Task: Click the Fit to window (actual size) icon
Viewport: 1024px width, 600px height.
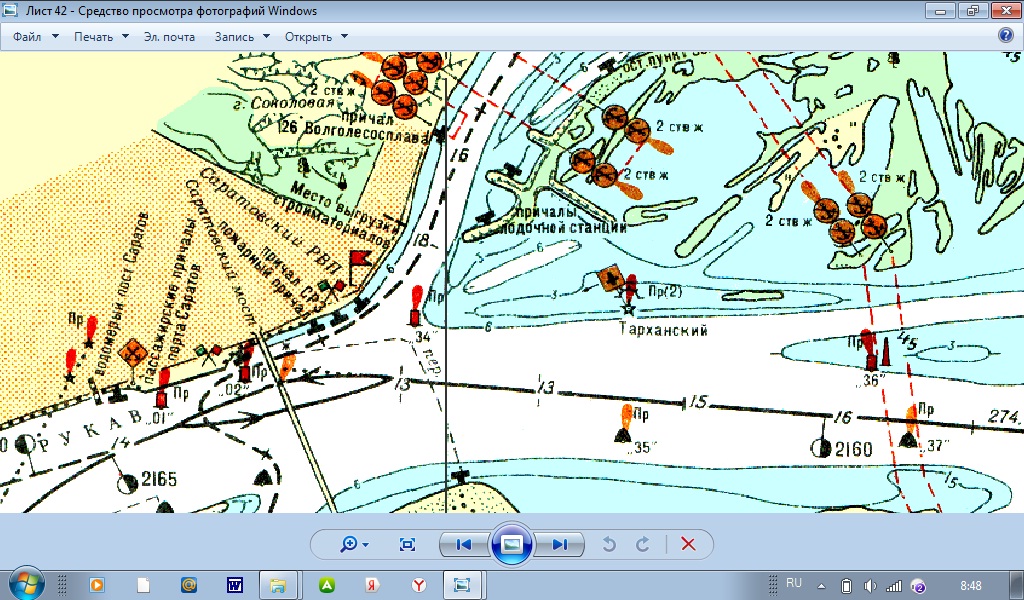Action: [x=407, y=544]
